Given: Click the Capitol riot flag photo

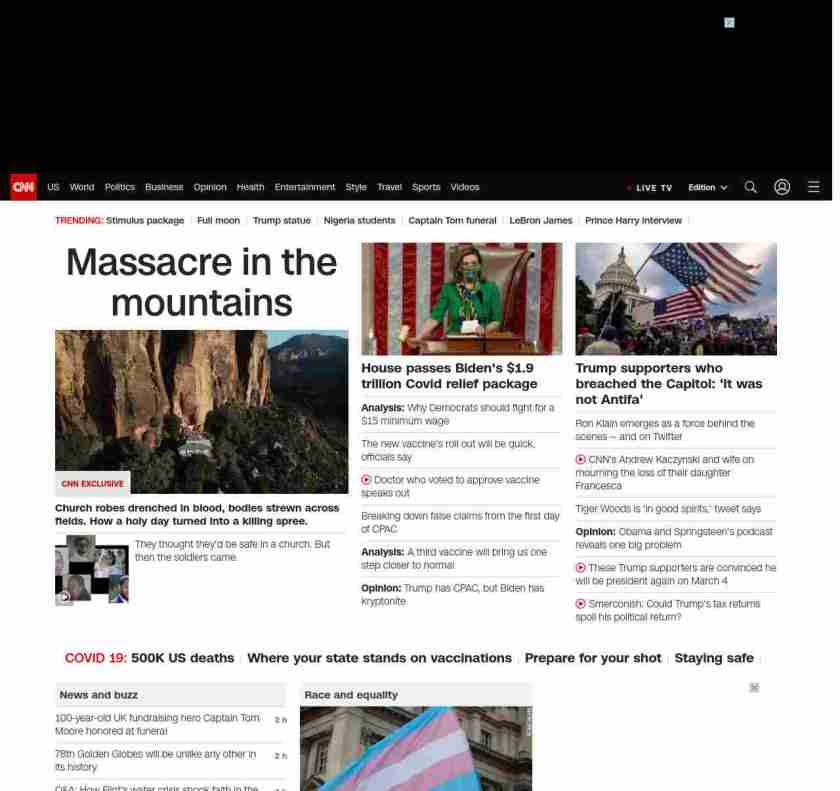Looking at the screenshot, I should pos(675,298).
